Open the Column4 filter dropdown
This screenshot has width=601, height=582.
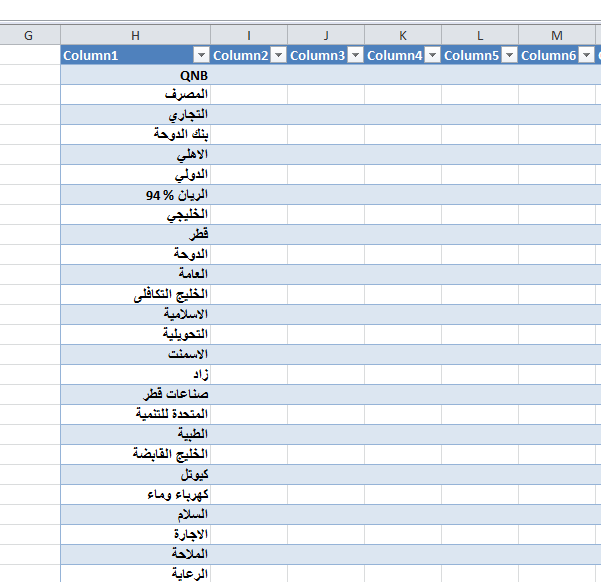[433, 55]
